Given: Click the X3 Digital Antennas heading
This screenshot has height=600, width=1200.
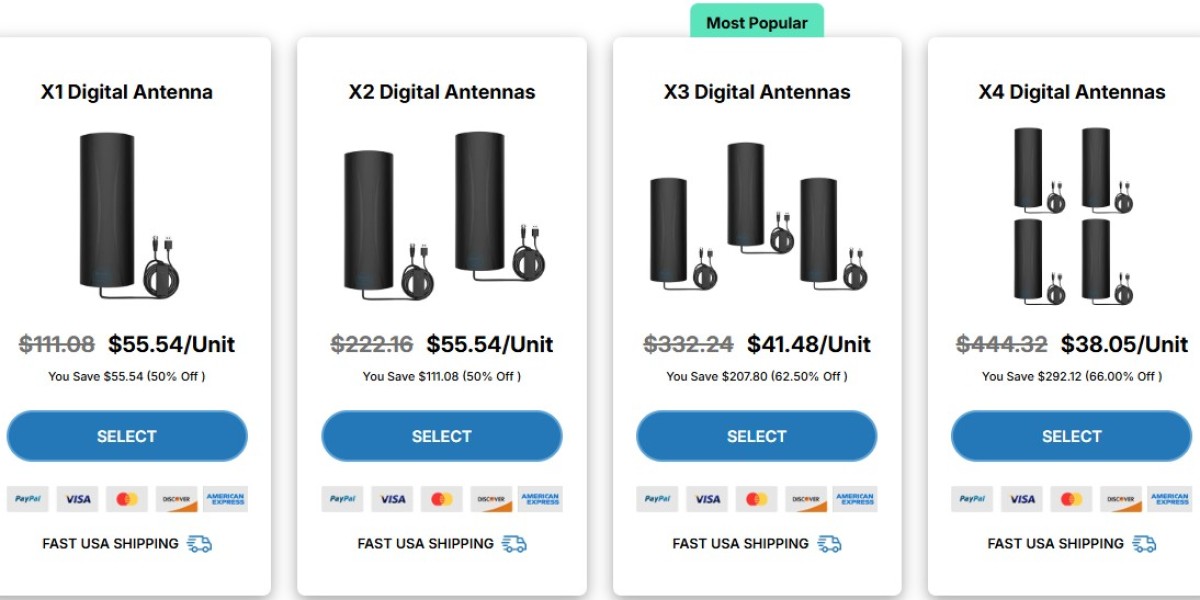Looking at the screenshot, I should click(x=756, y=92).
